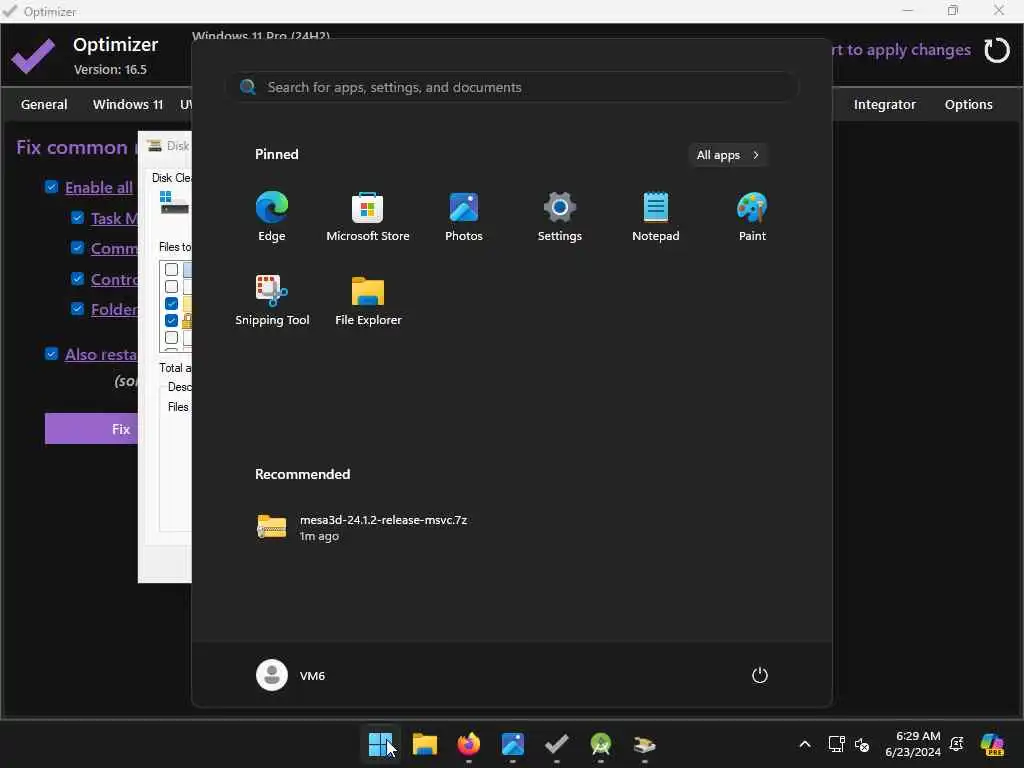Expand the All apps list
1024x768 pixels.
point(728,155)
